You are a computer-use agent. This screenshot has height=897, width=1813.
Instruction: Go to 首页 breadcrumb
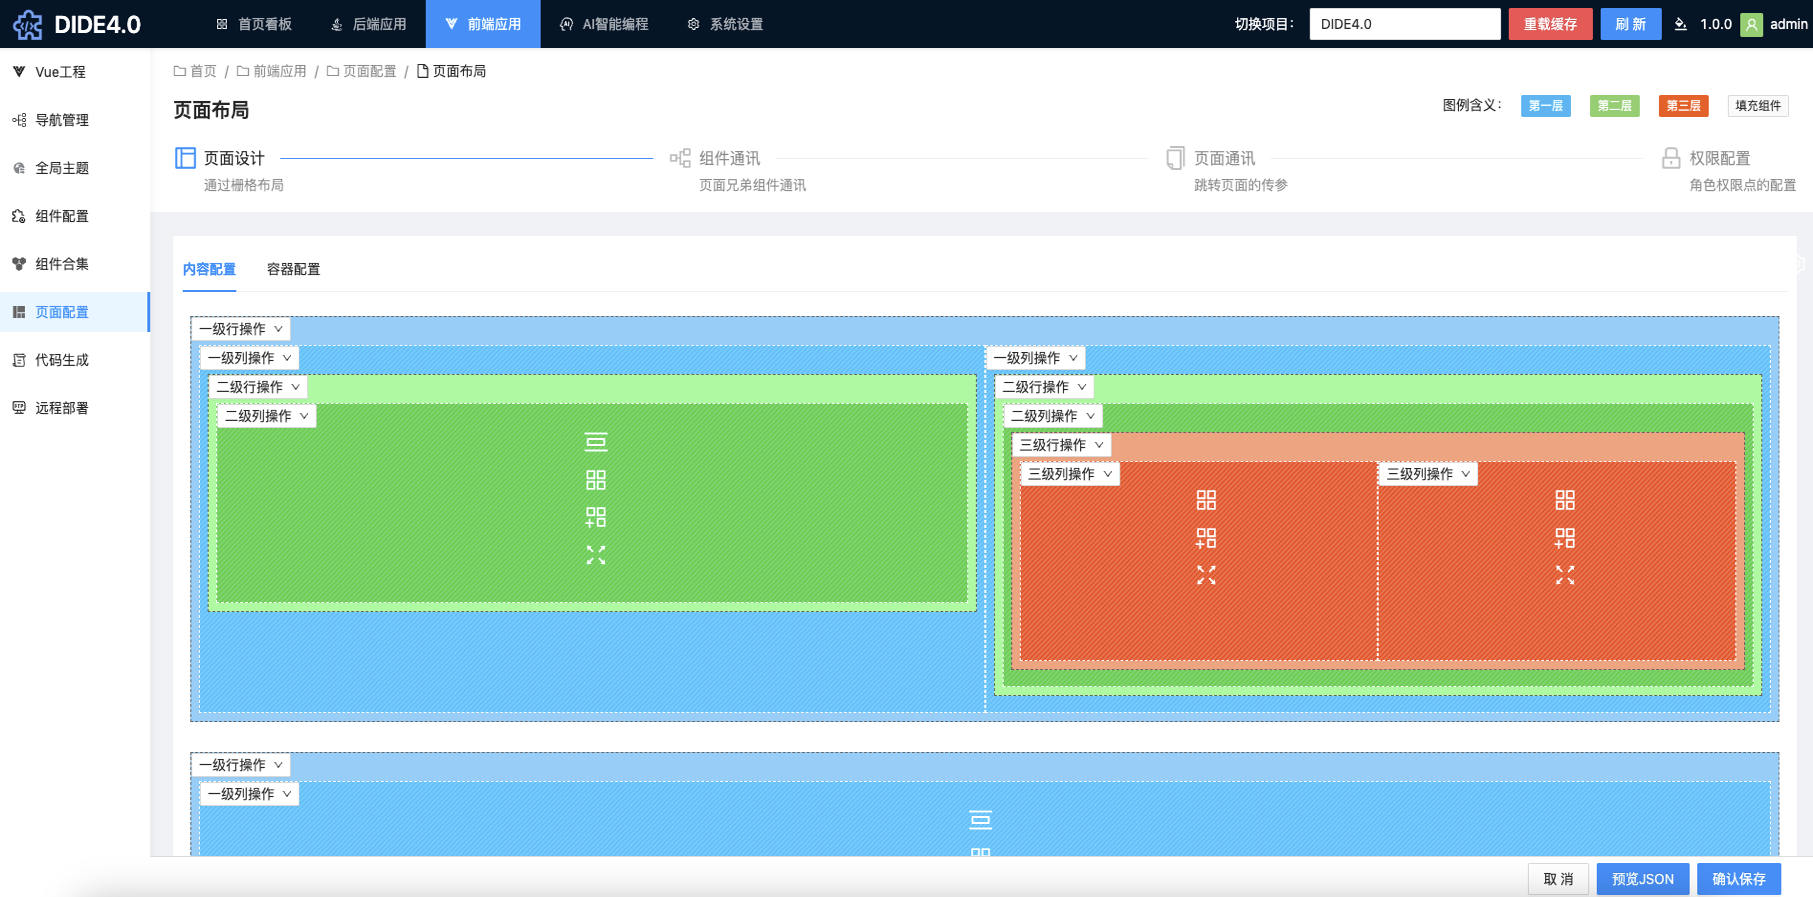pyautogui.click(x=195, y=71)
